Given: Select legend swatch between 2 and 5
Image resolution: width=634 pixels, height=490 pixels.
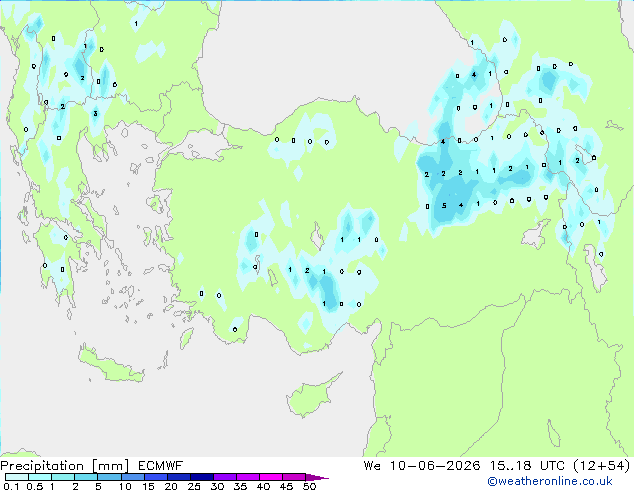Looking at the screenshot, I should 86,477.
